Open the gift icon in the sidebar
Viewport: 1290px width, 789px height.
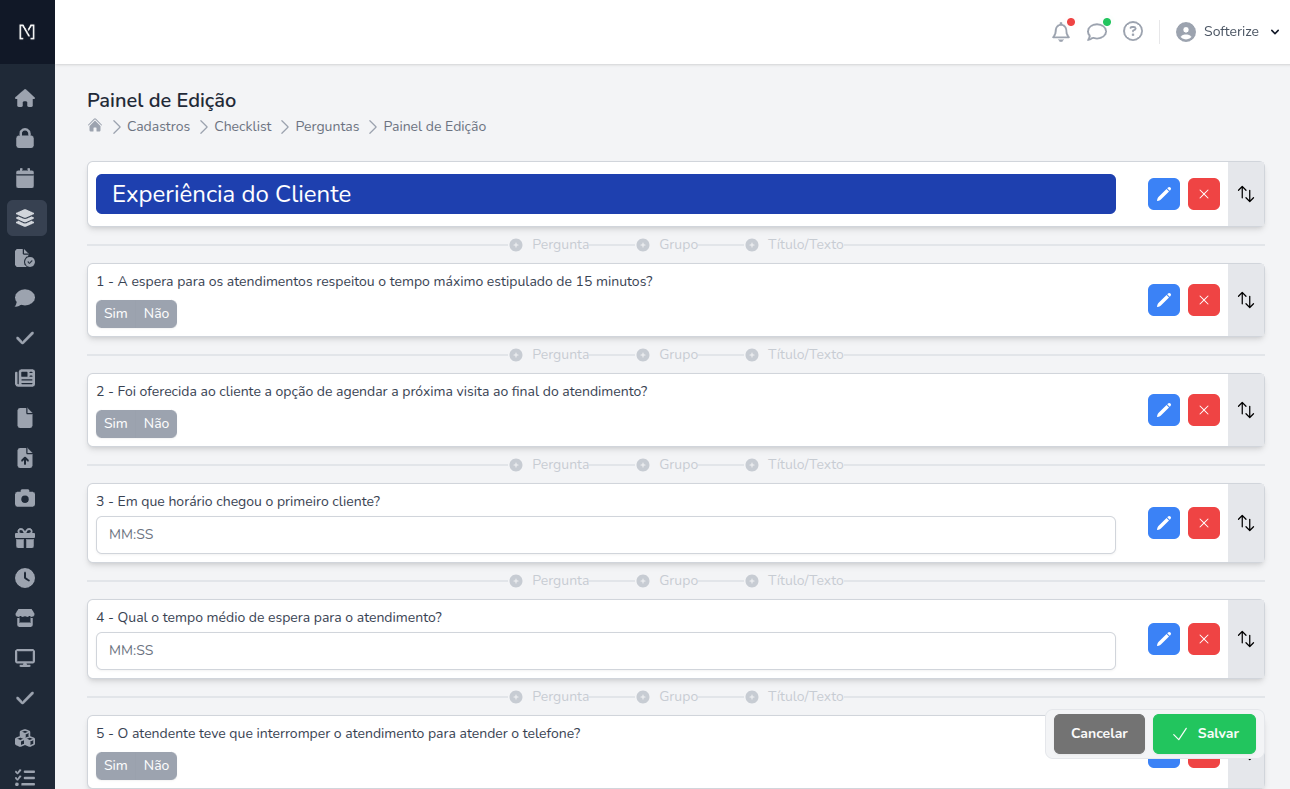[26, 538]
